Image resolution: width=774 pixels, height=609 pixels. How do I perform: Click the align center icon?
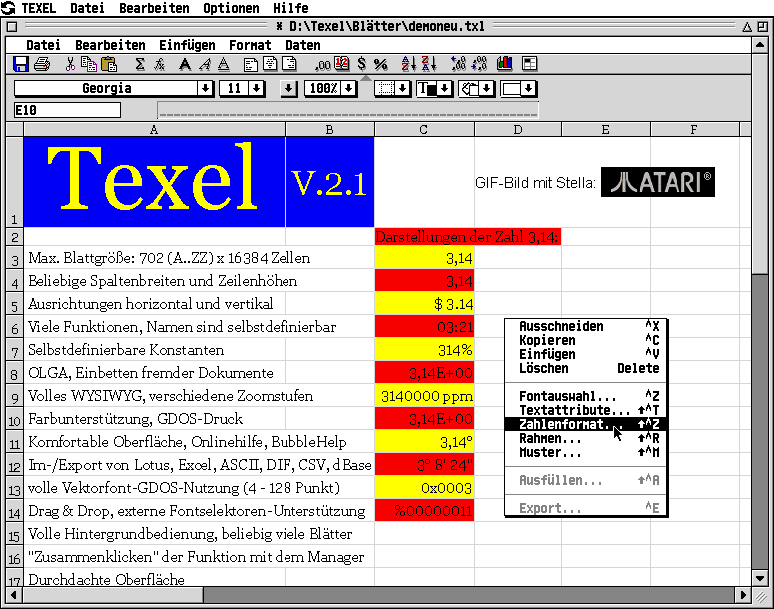coord(270,64)
